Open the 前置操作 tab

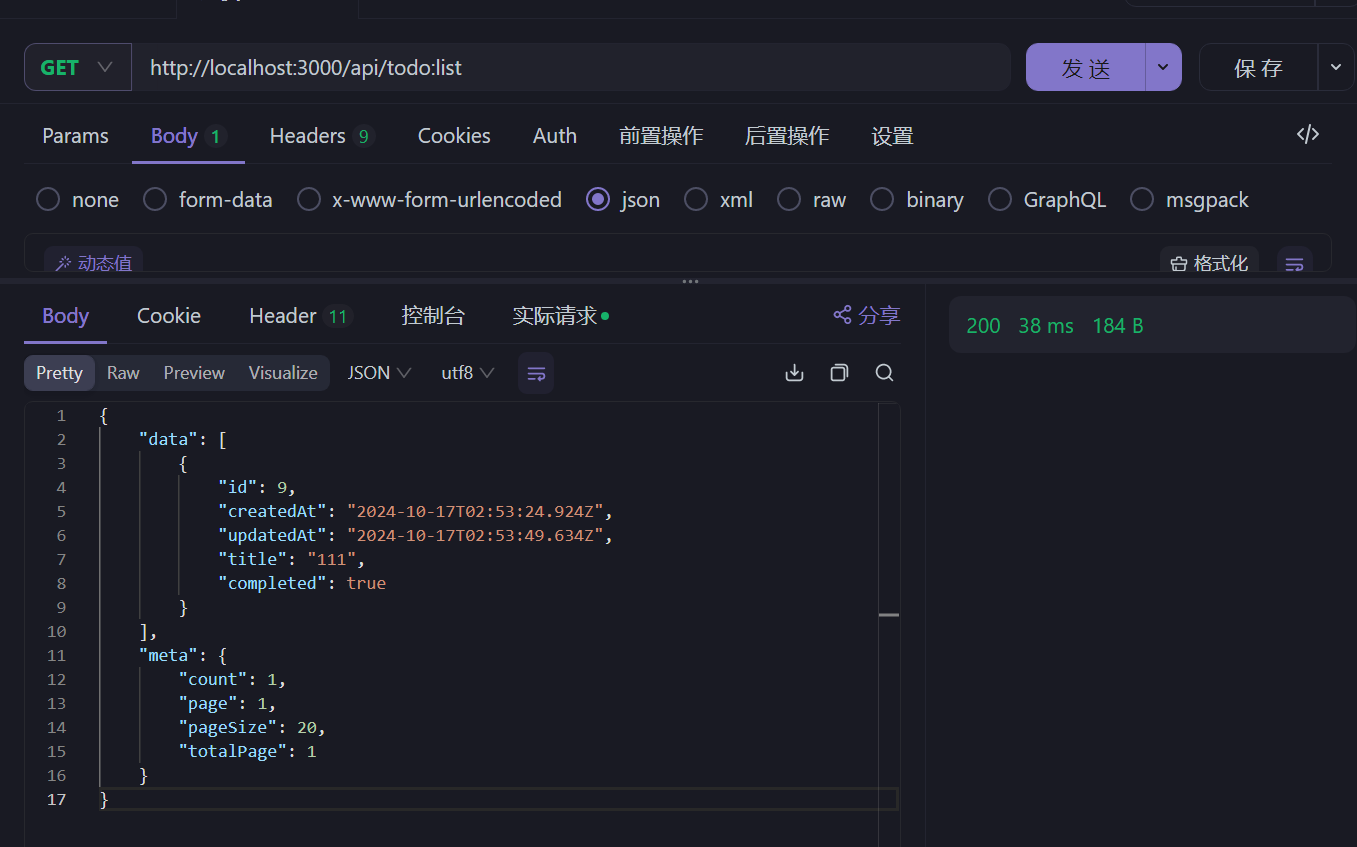[x=661, y=136]
